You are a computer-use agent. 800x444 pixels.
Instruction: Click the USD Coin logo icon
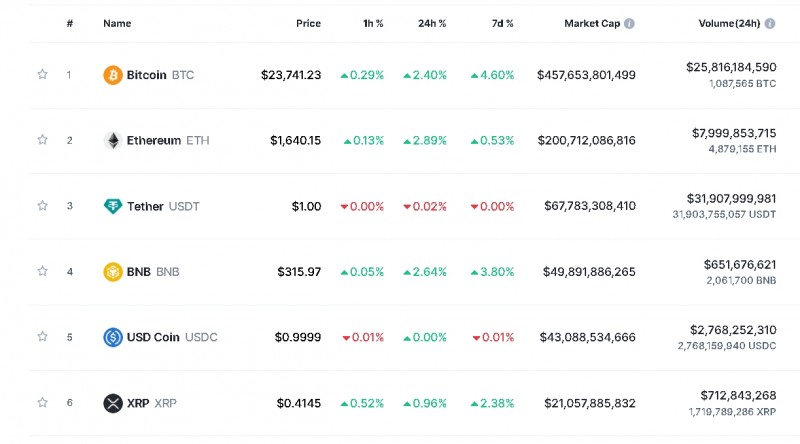[113, 337]
